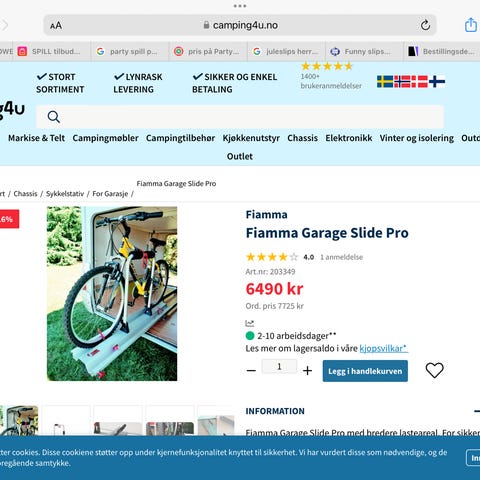
Task: Open the Elektronikk menu category
Action: click(349, 138)
